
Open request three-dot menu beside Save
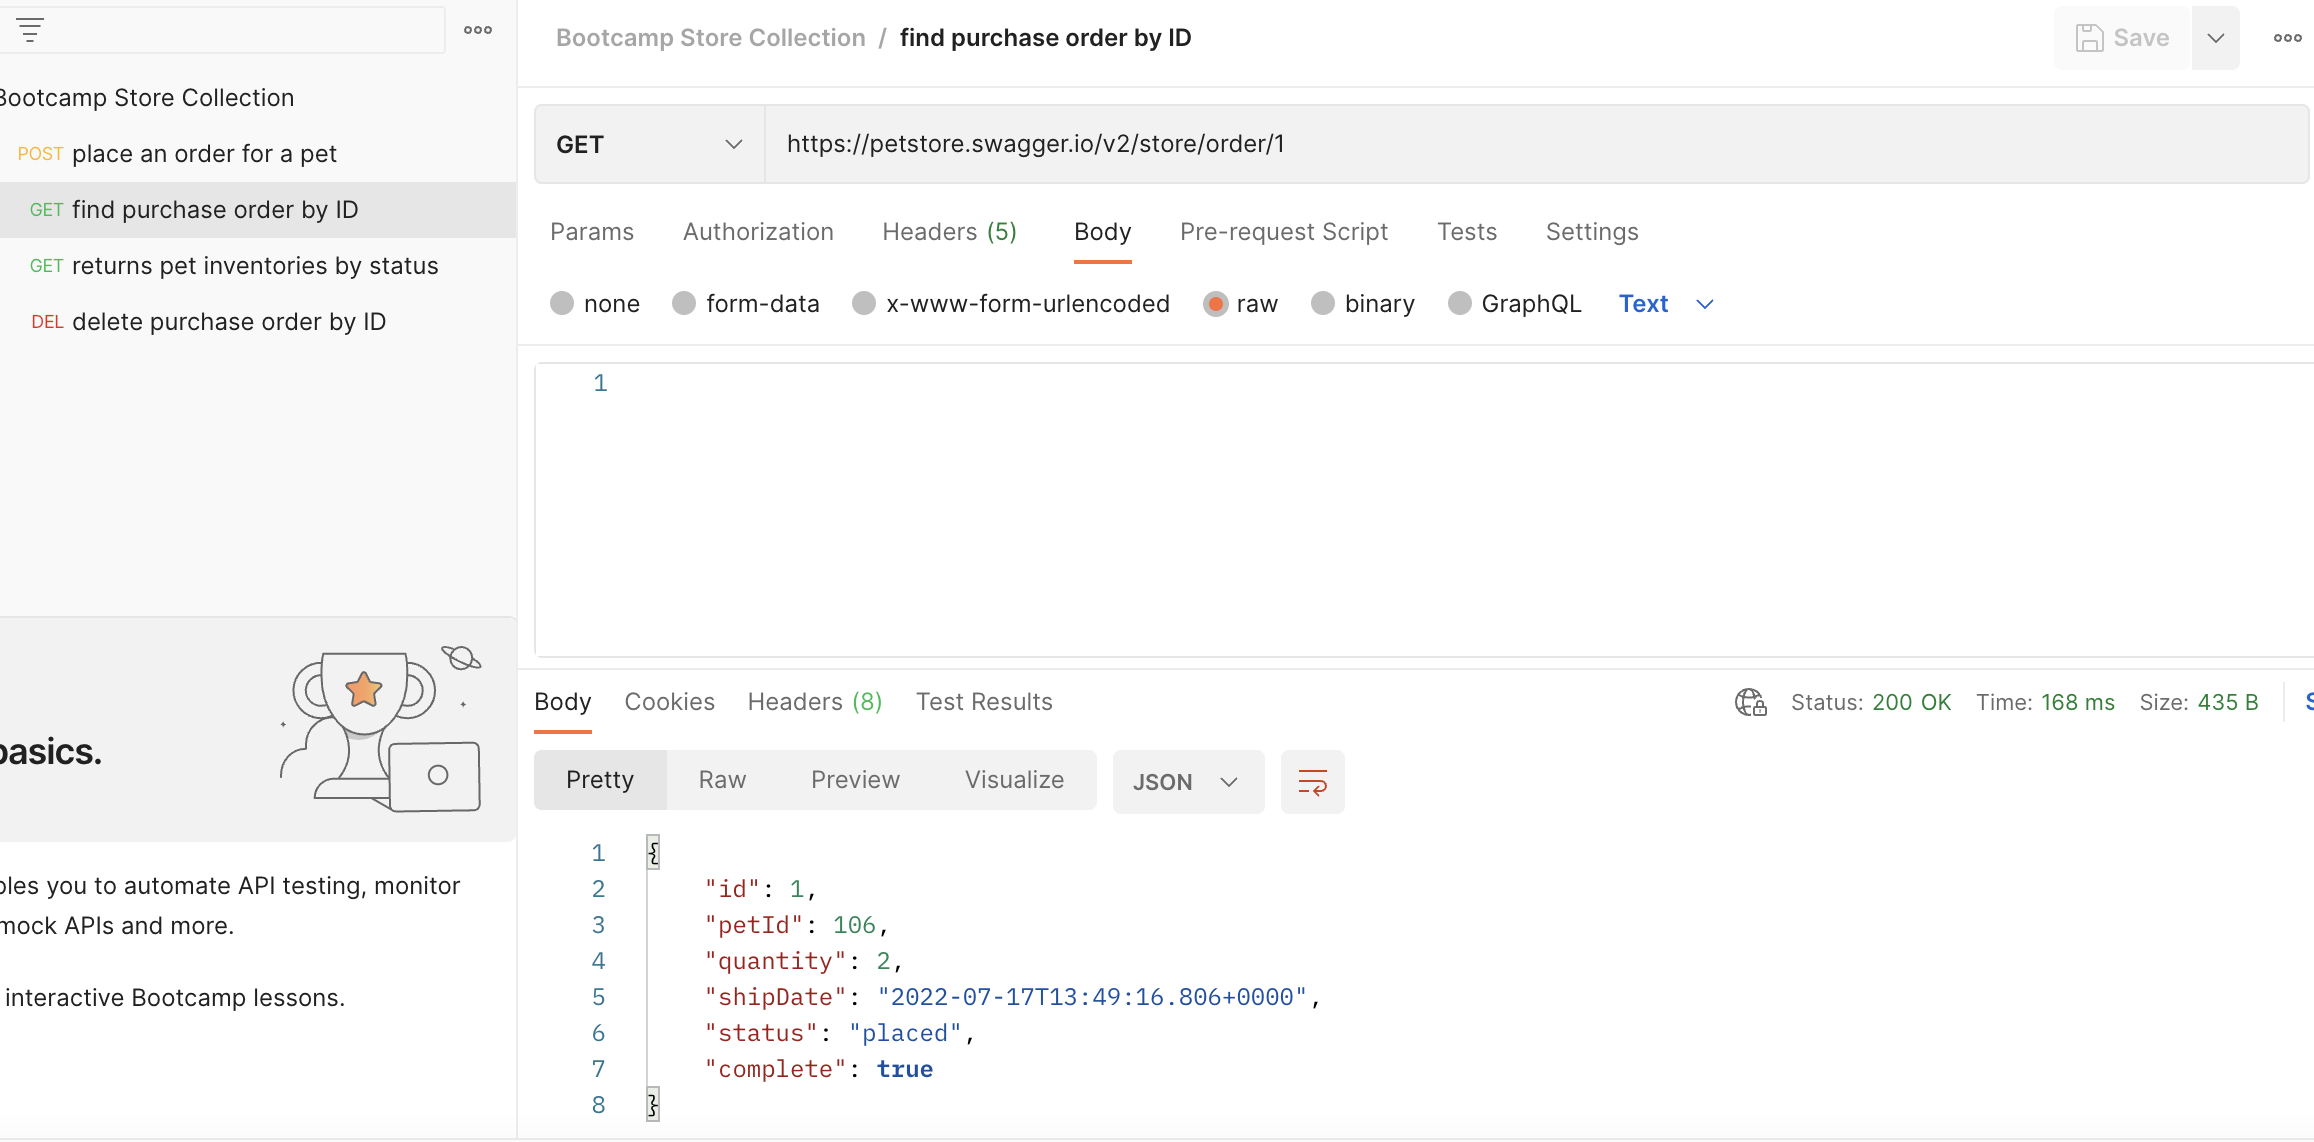tap(2287, 38)
